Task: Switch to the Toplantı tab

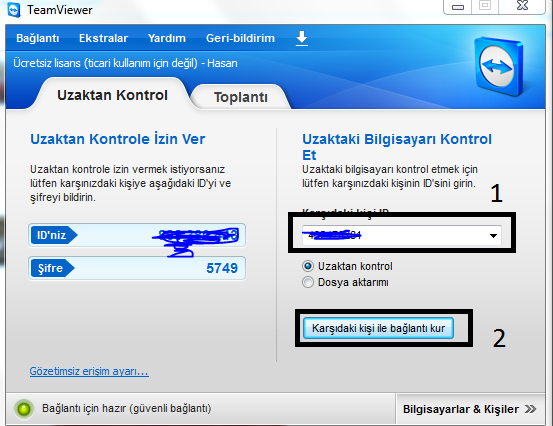Action: pyautogui.click(x=241, y=97)
